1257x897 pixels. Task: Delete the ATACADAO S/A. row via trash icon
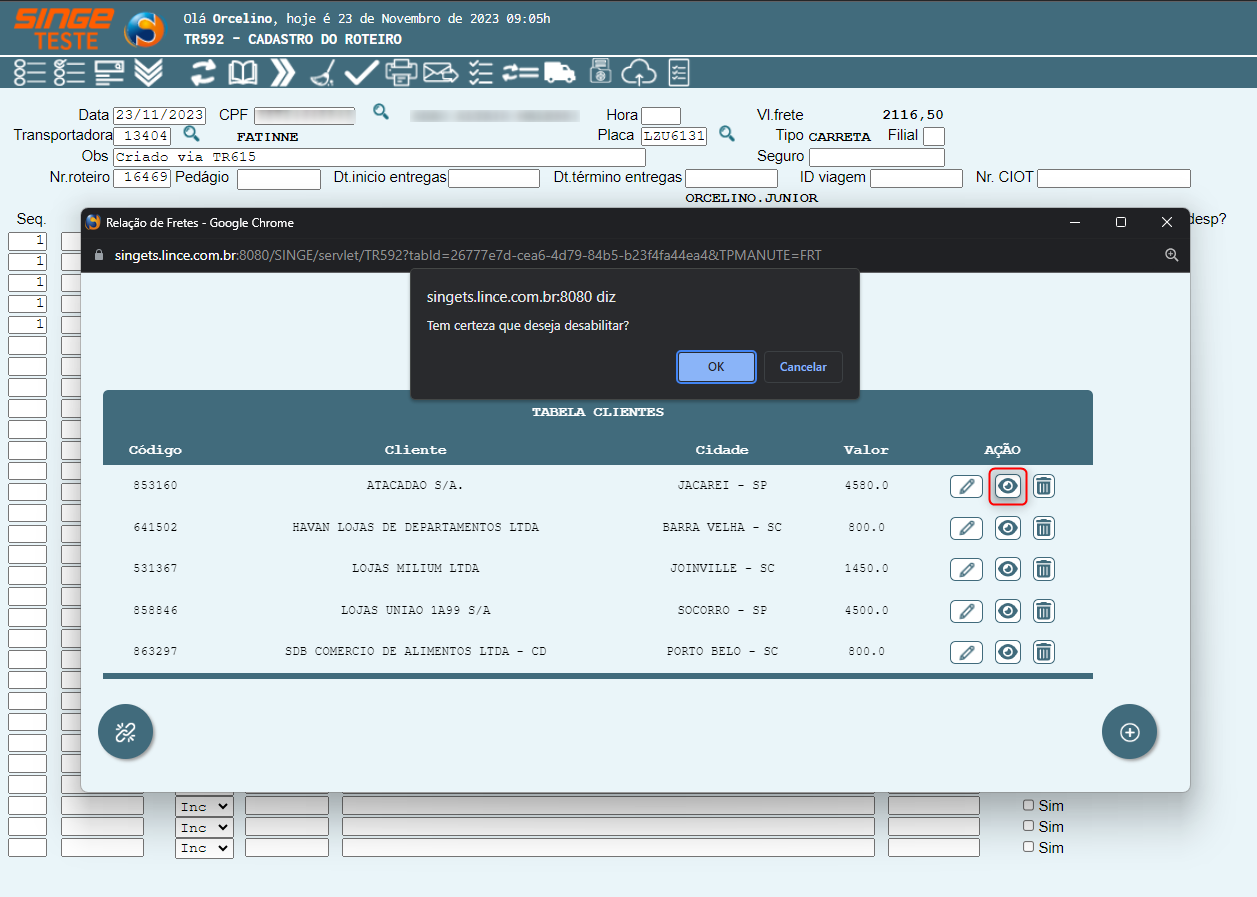1044,486
